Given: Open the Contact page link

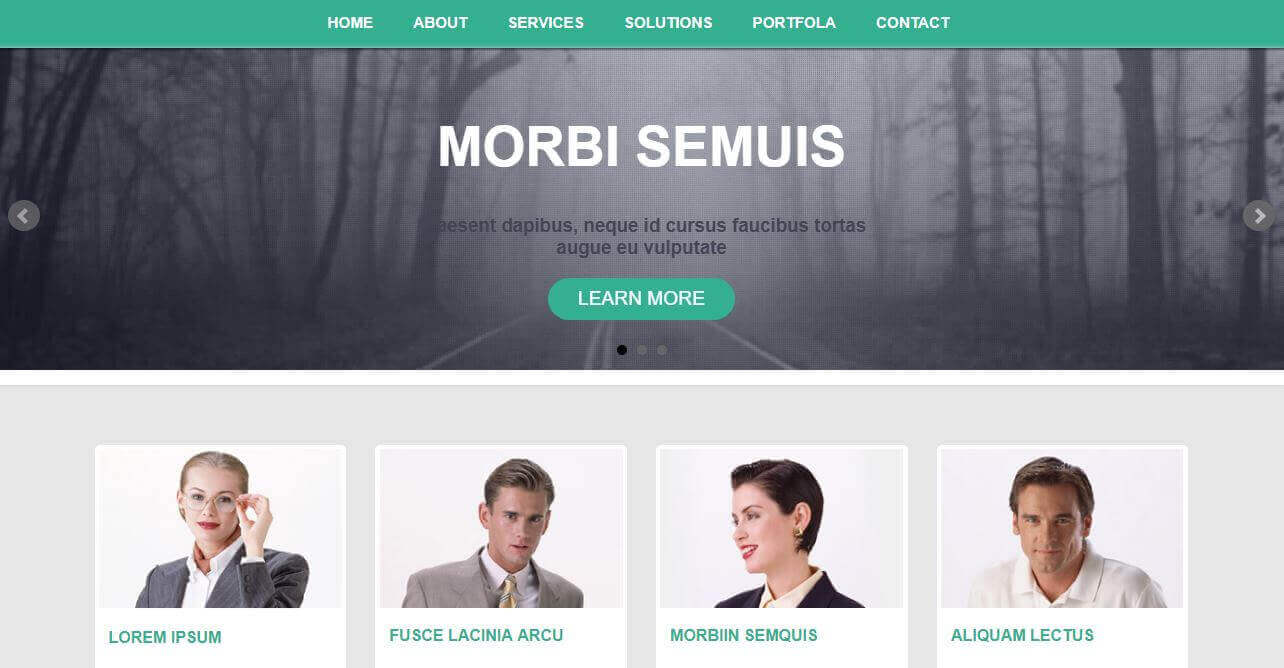Looking at the screenshot, I should coord(913,23).
